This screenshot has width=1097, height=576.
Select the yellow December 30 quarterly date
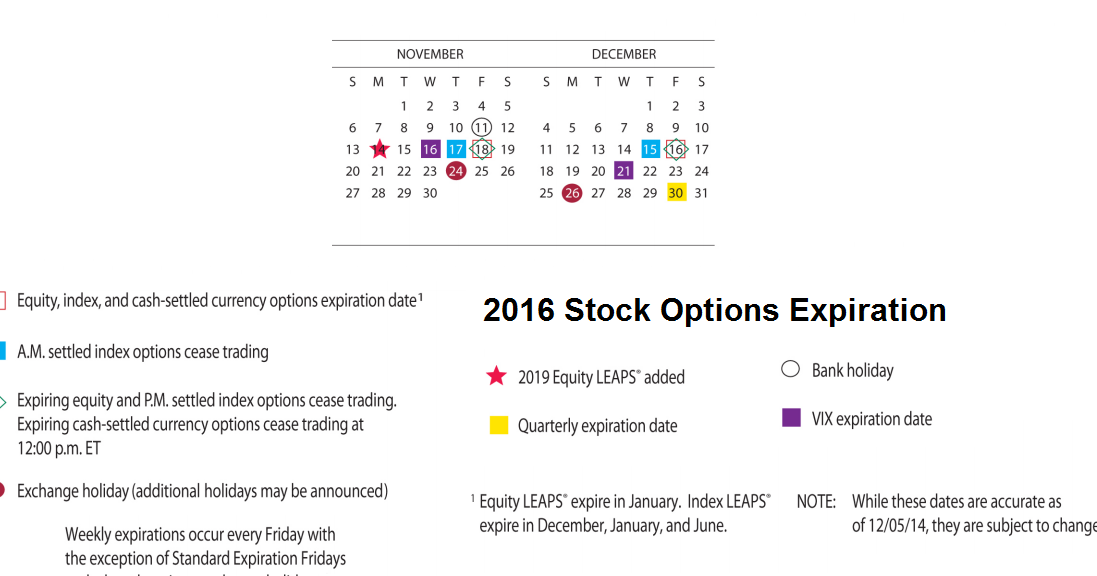tap(676, 192)
